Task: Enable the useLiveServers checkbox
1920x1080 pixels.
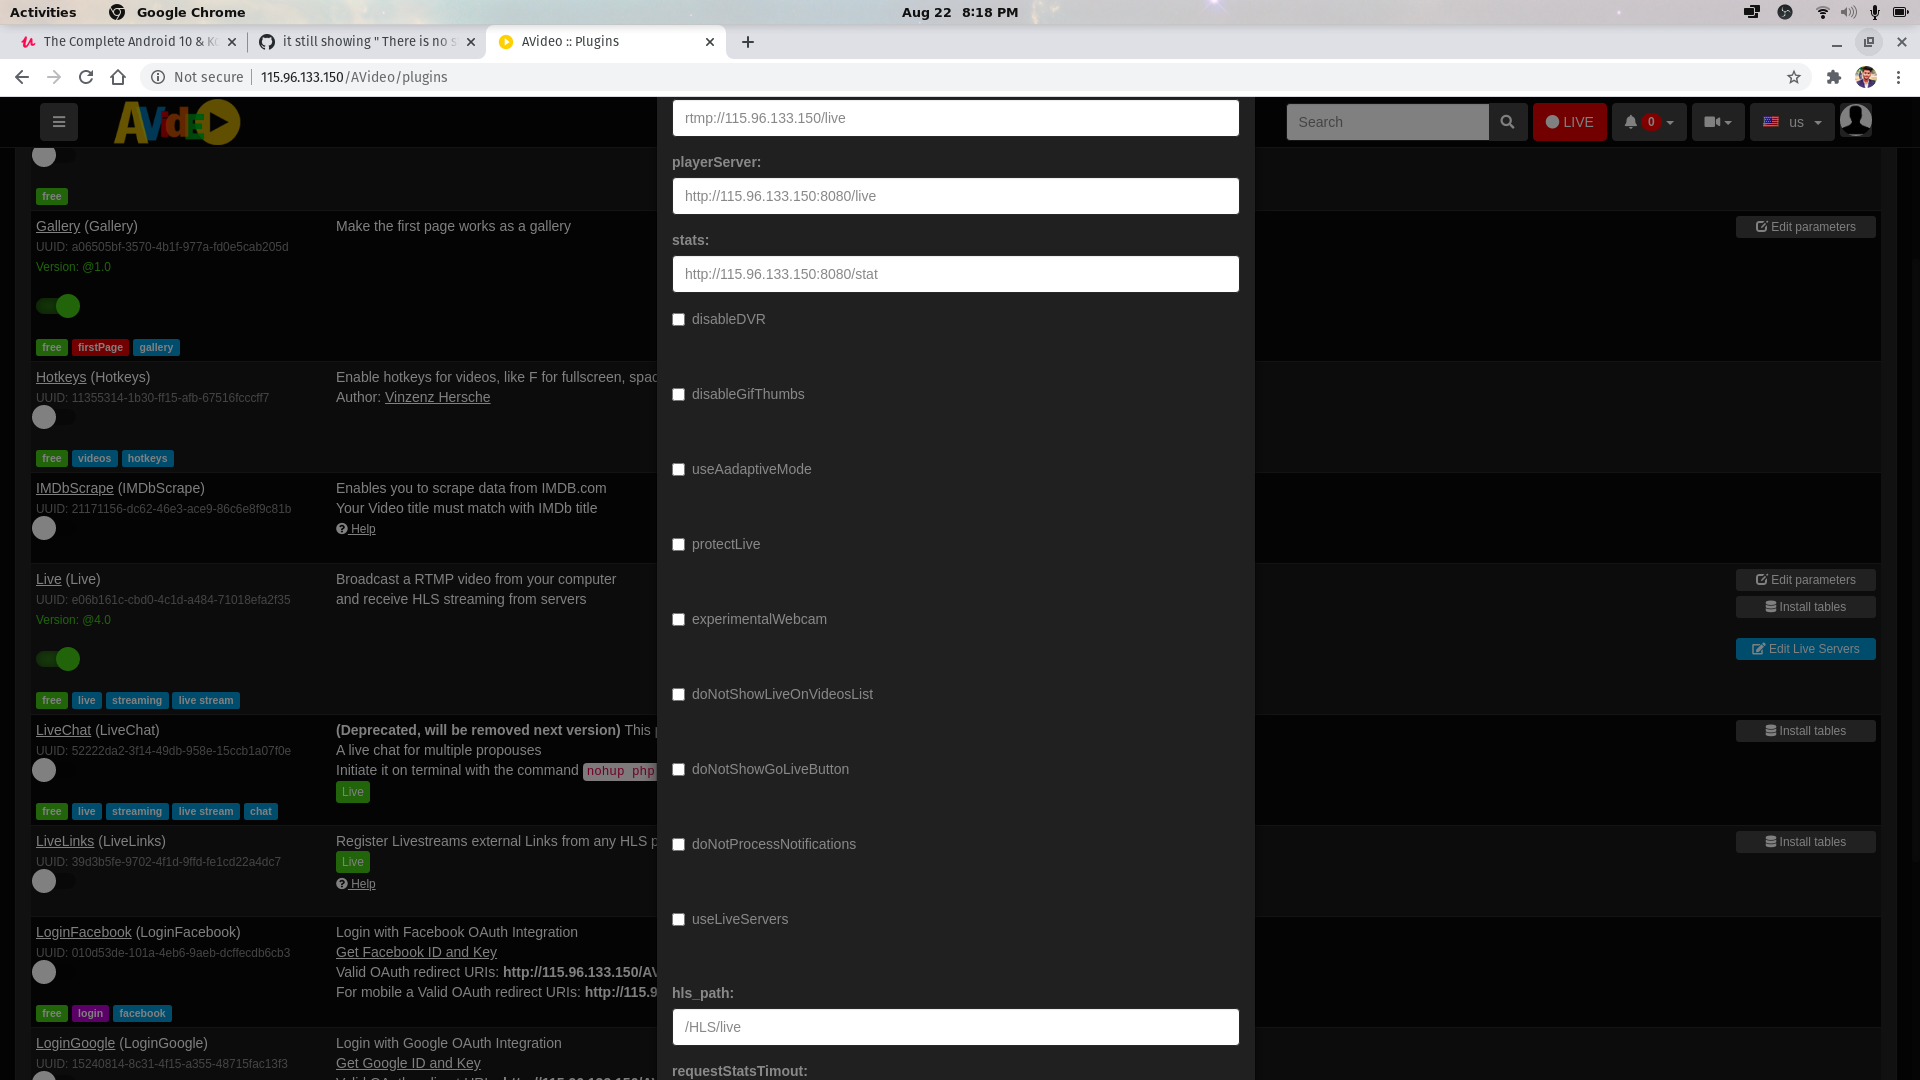Action: [678, 919]
